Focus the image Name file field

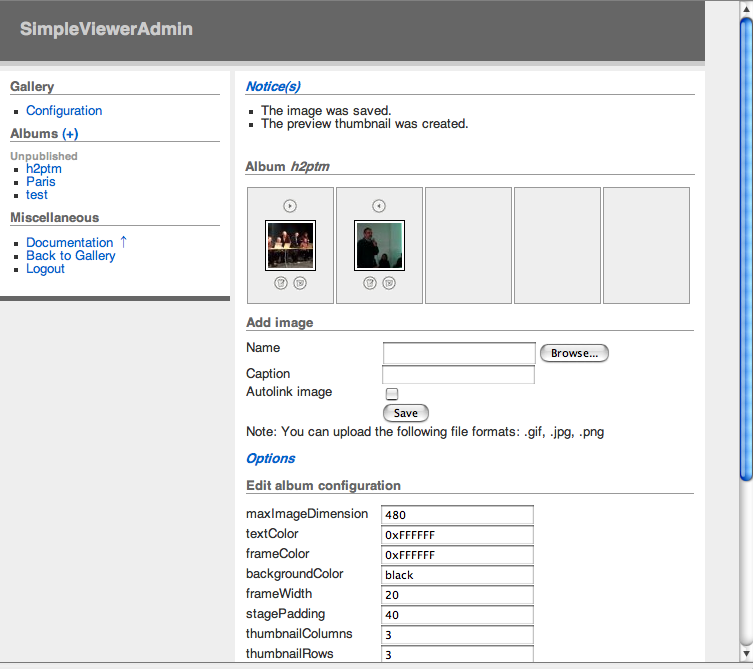pos(459,353)
